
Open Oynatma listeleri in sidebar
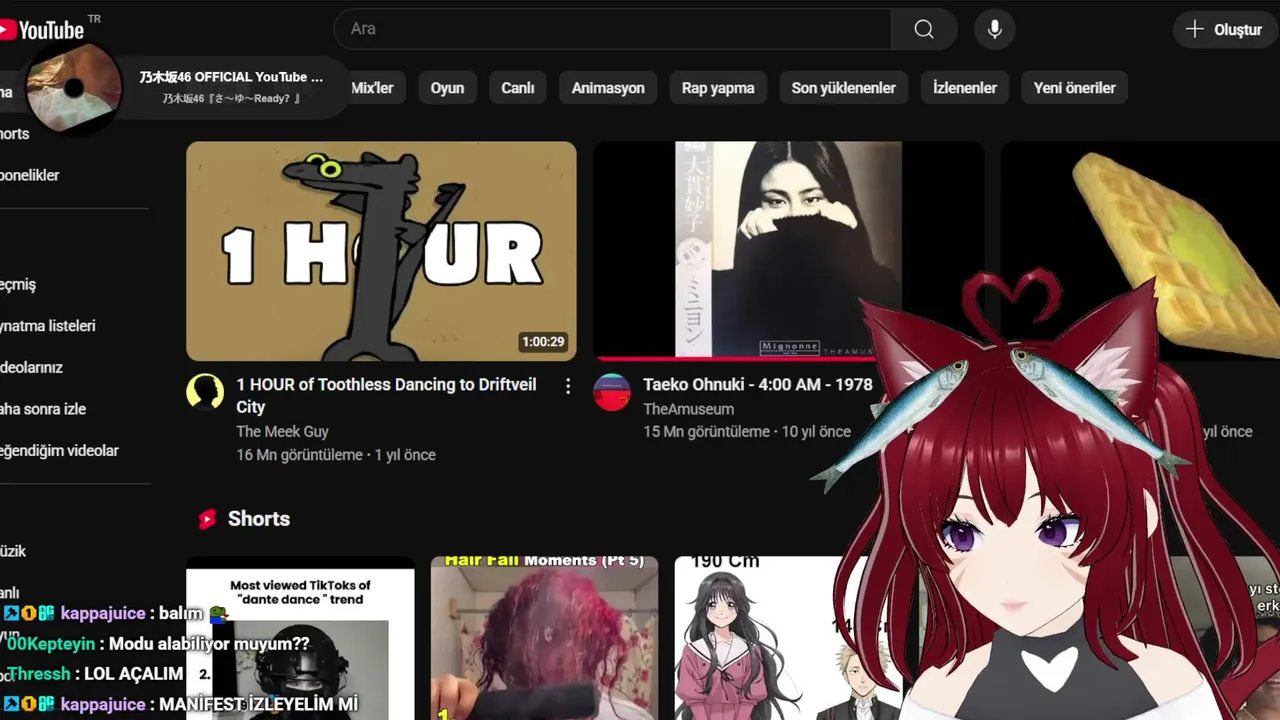(x=48, y=326)
